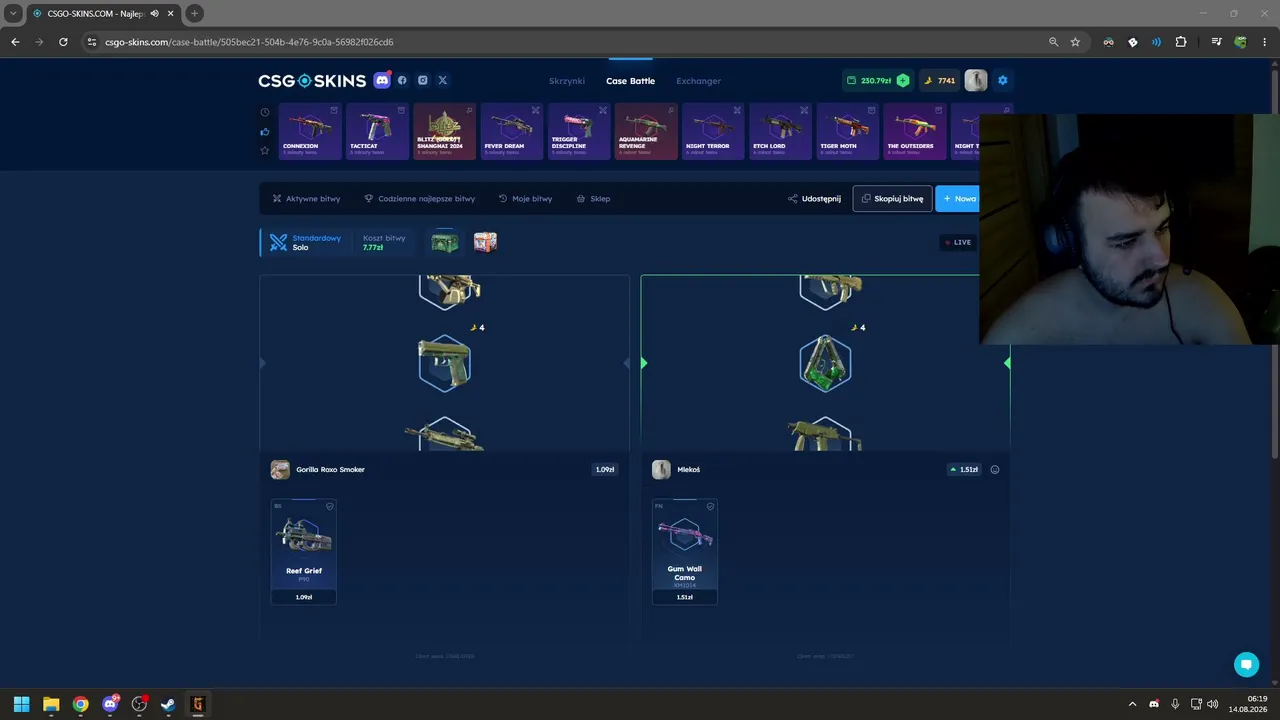The height and width of the screenshot is (720, 1280).
Task: Open Steam from the taskbar
Action: click(x=168, y=704)
